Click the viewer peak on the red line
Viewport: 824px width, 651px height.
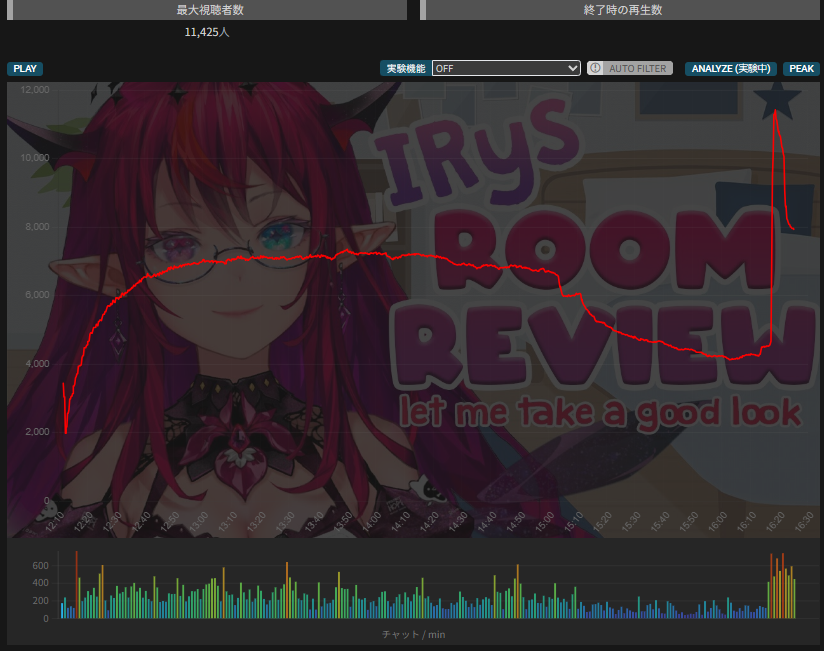click(x=775, y=110)
